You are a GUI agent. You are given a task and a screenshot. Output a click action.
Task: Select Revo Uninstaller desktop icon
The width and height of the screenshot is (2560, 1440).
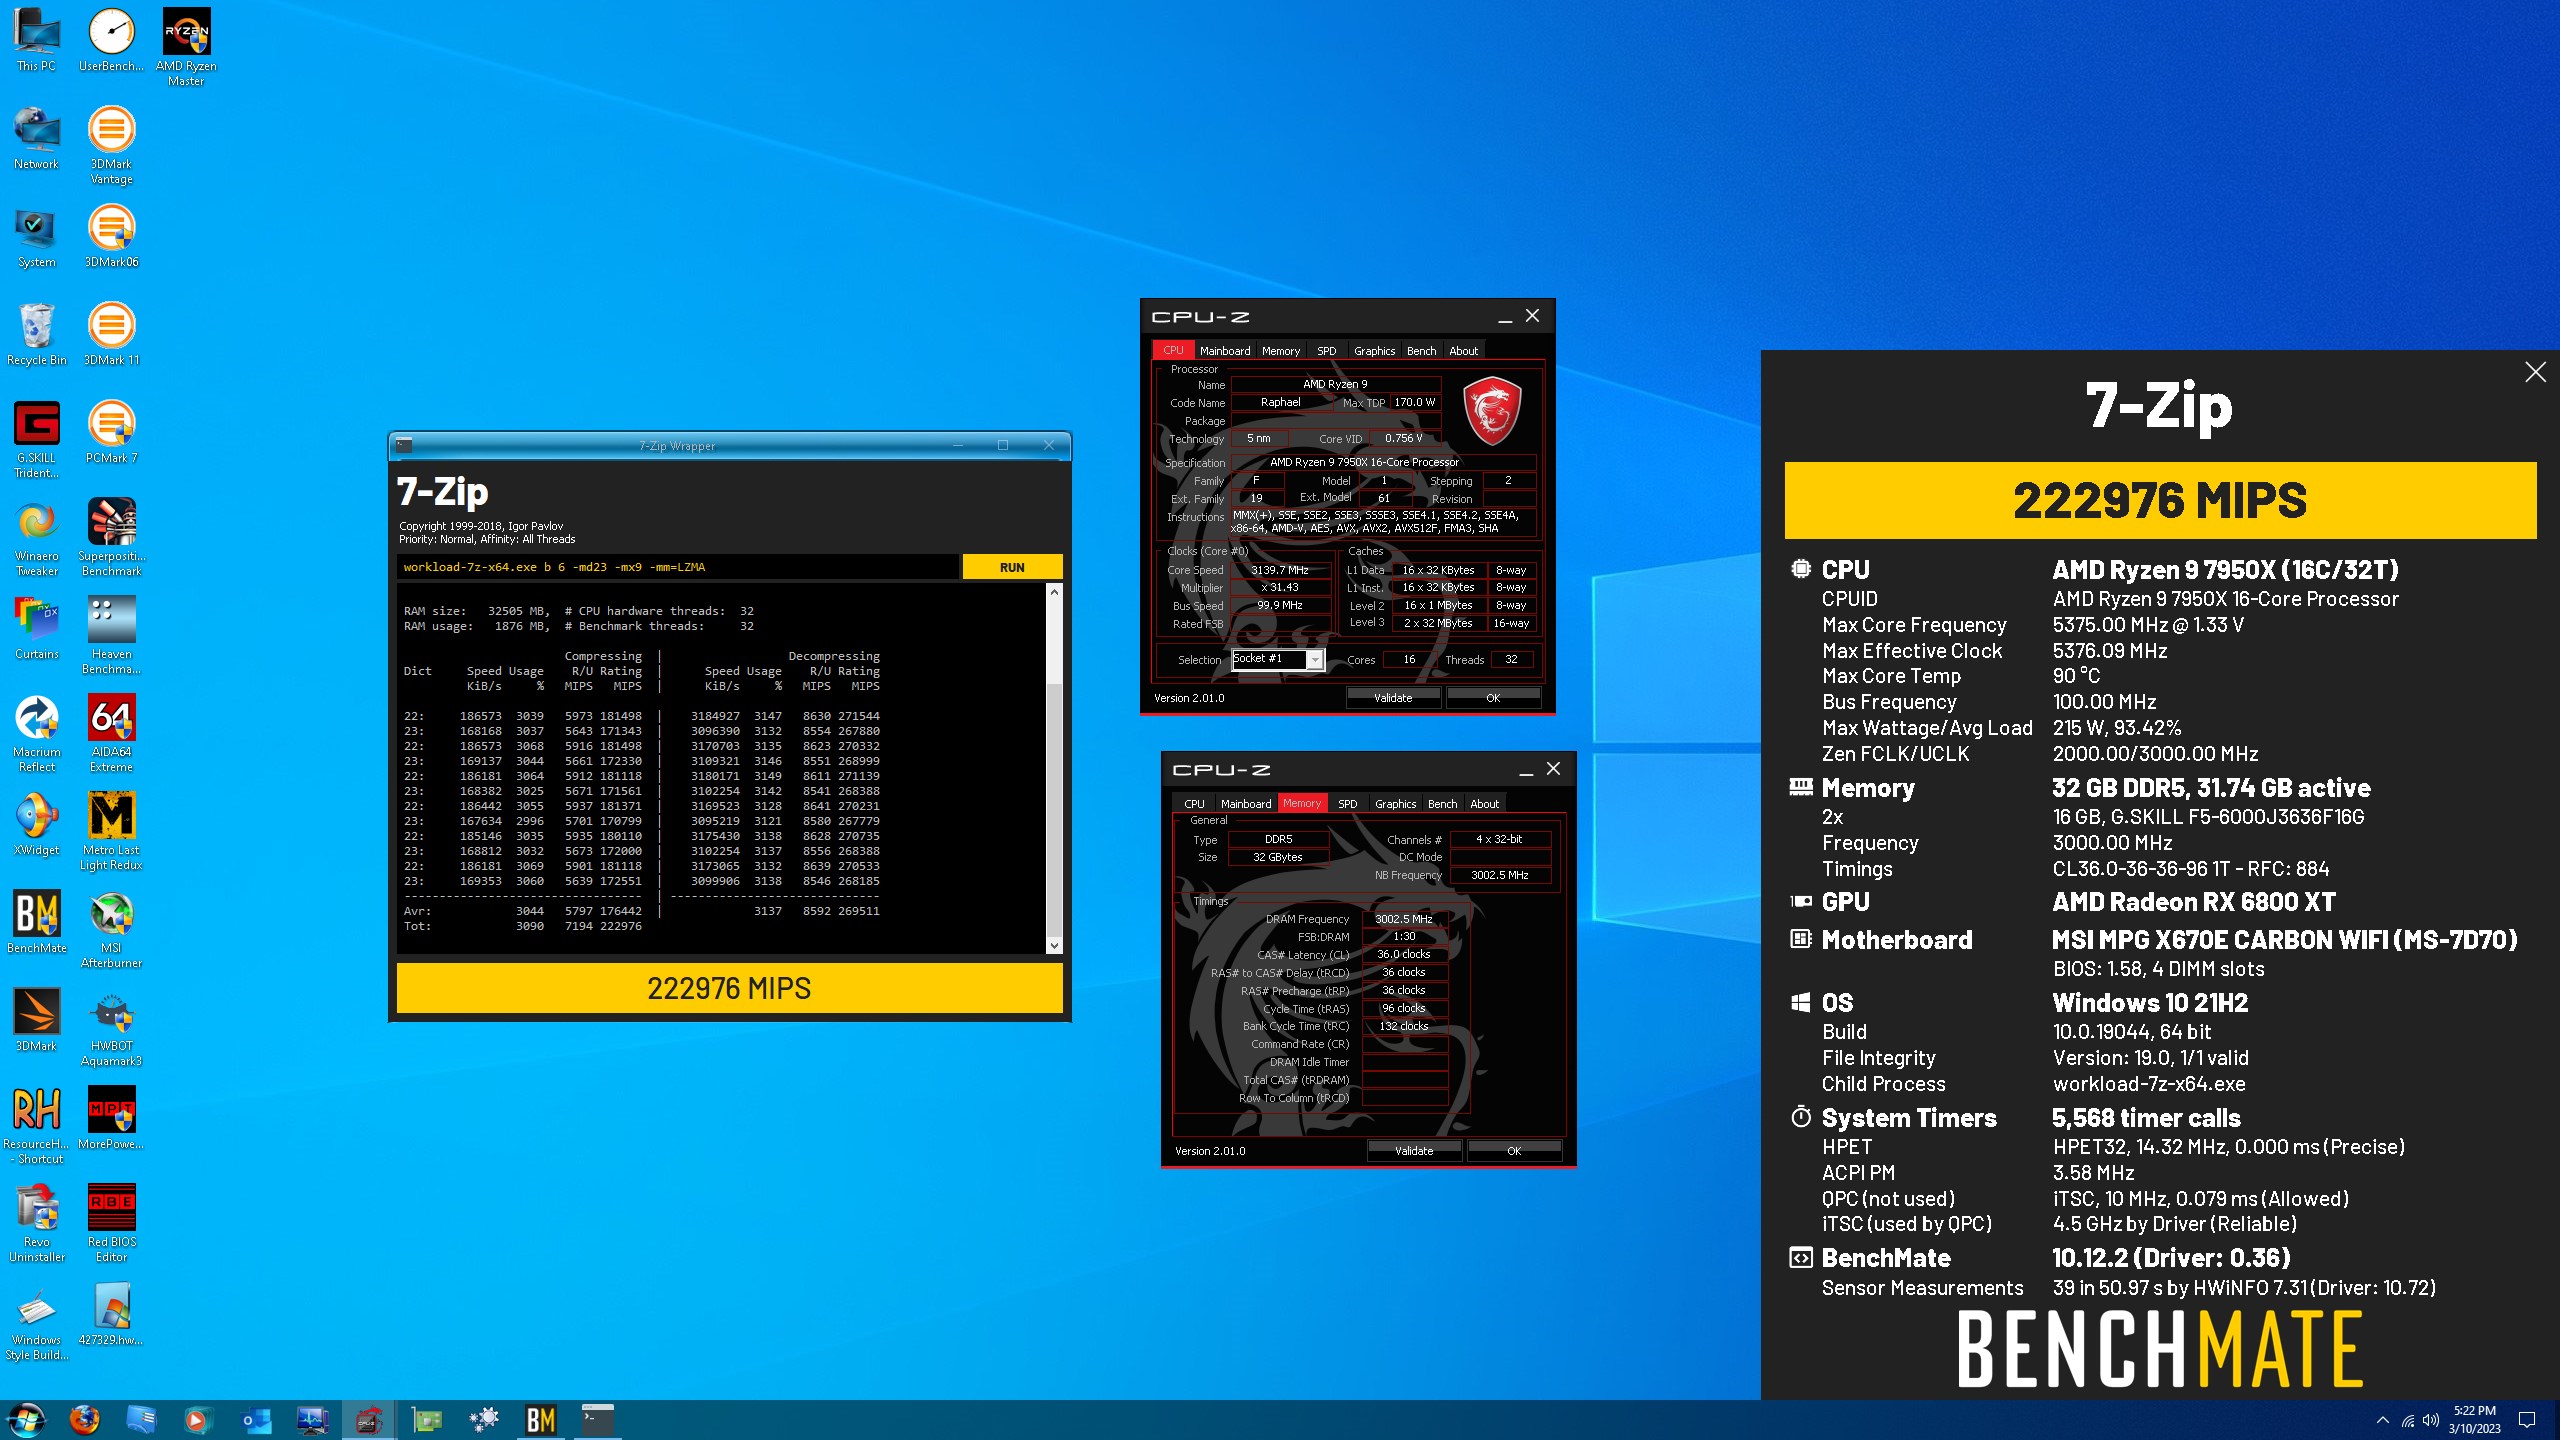pos(37,1224)
